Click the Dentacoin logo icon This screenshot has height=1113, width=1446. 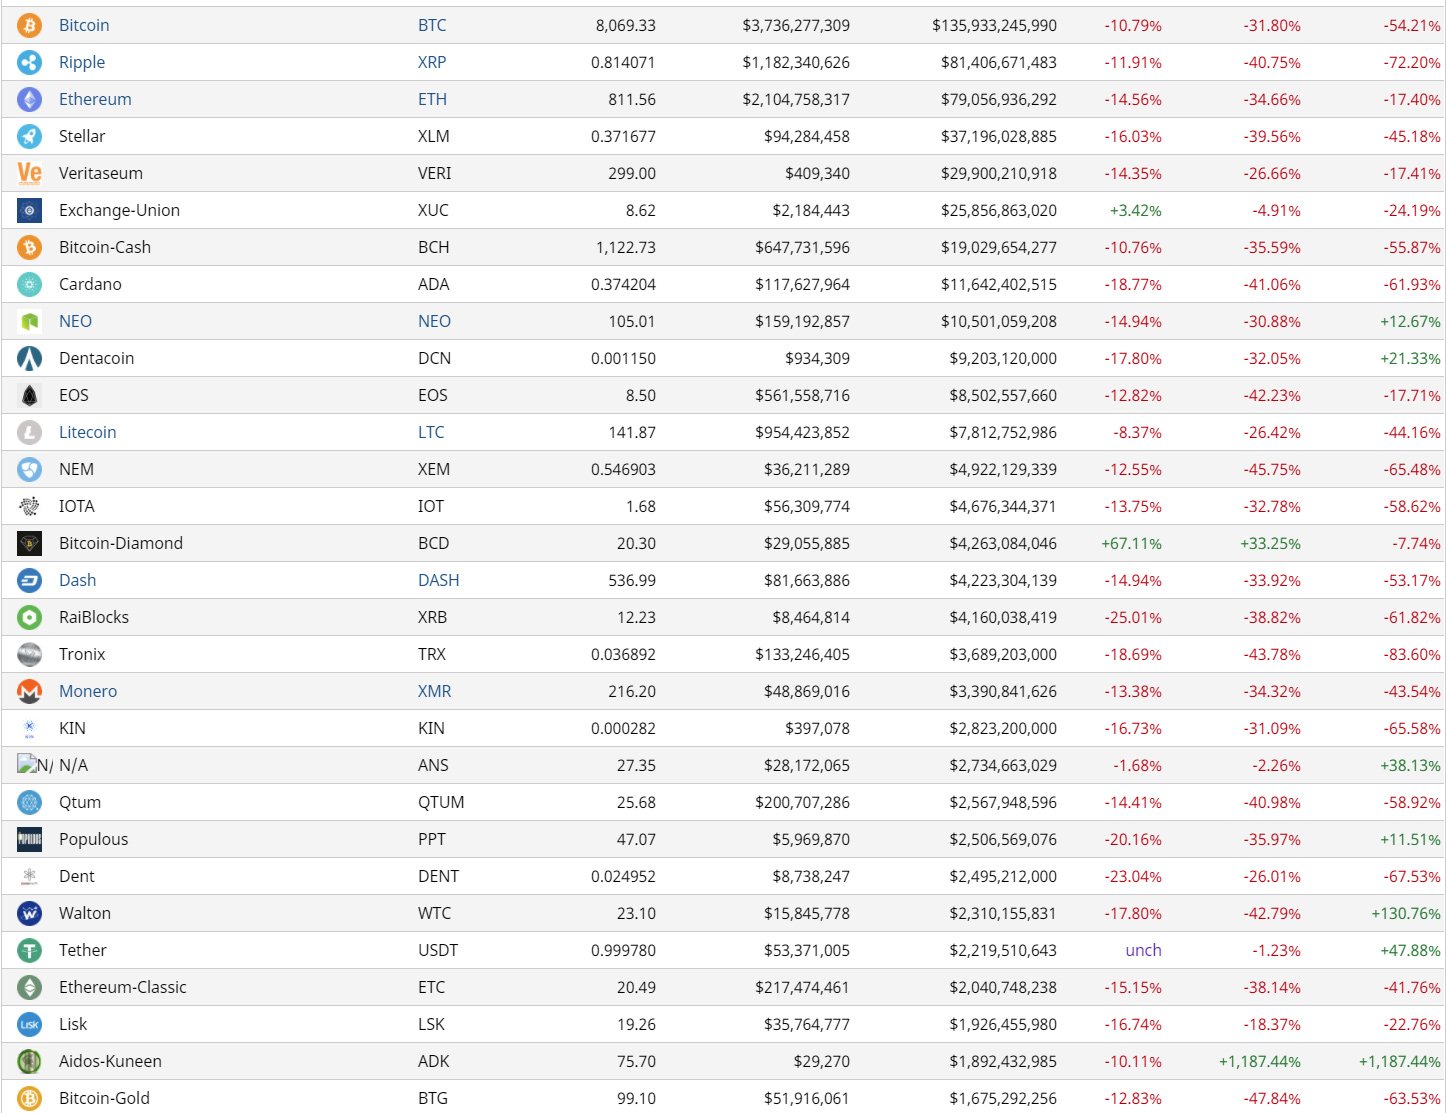30,358
